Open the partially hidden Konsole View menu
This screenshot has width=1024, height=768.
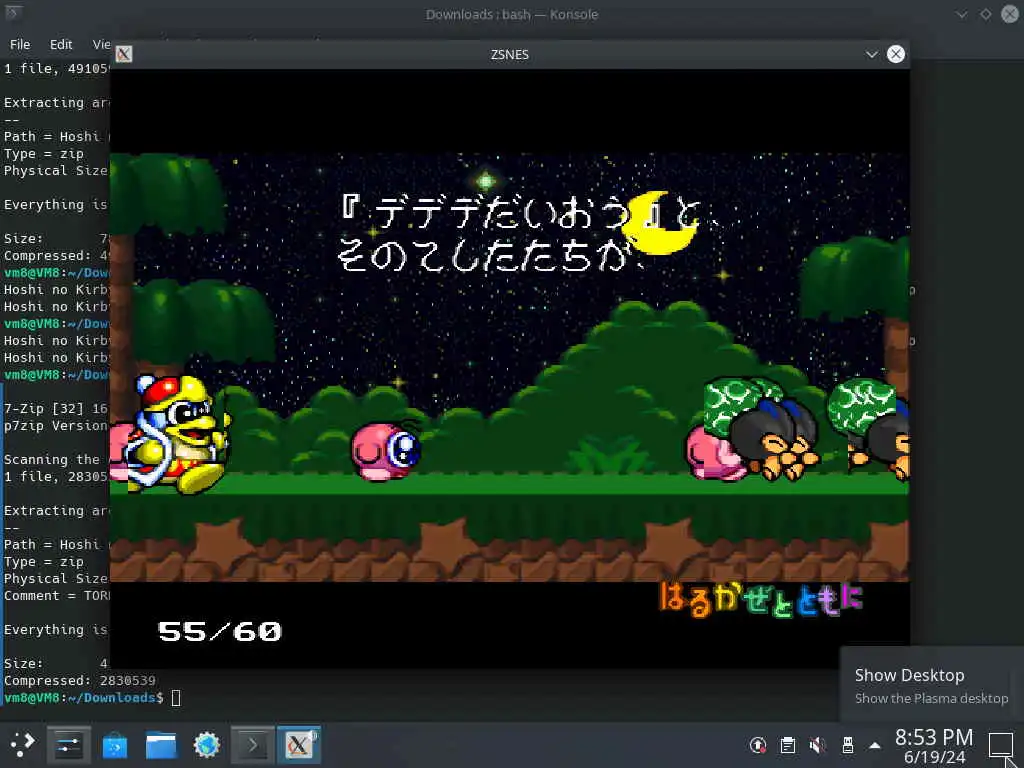[101, 44]
